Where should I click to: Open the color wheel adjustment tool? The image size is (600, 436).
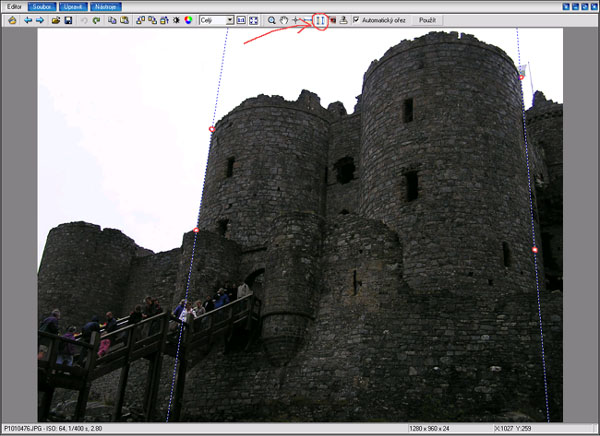click(x=187, y=20)
